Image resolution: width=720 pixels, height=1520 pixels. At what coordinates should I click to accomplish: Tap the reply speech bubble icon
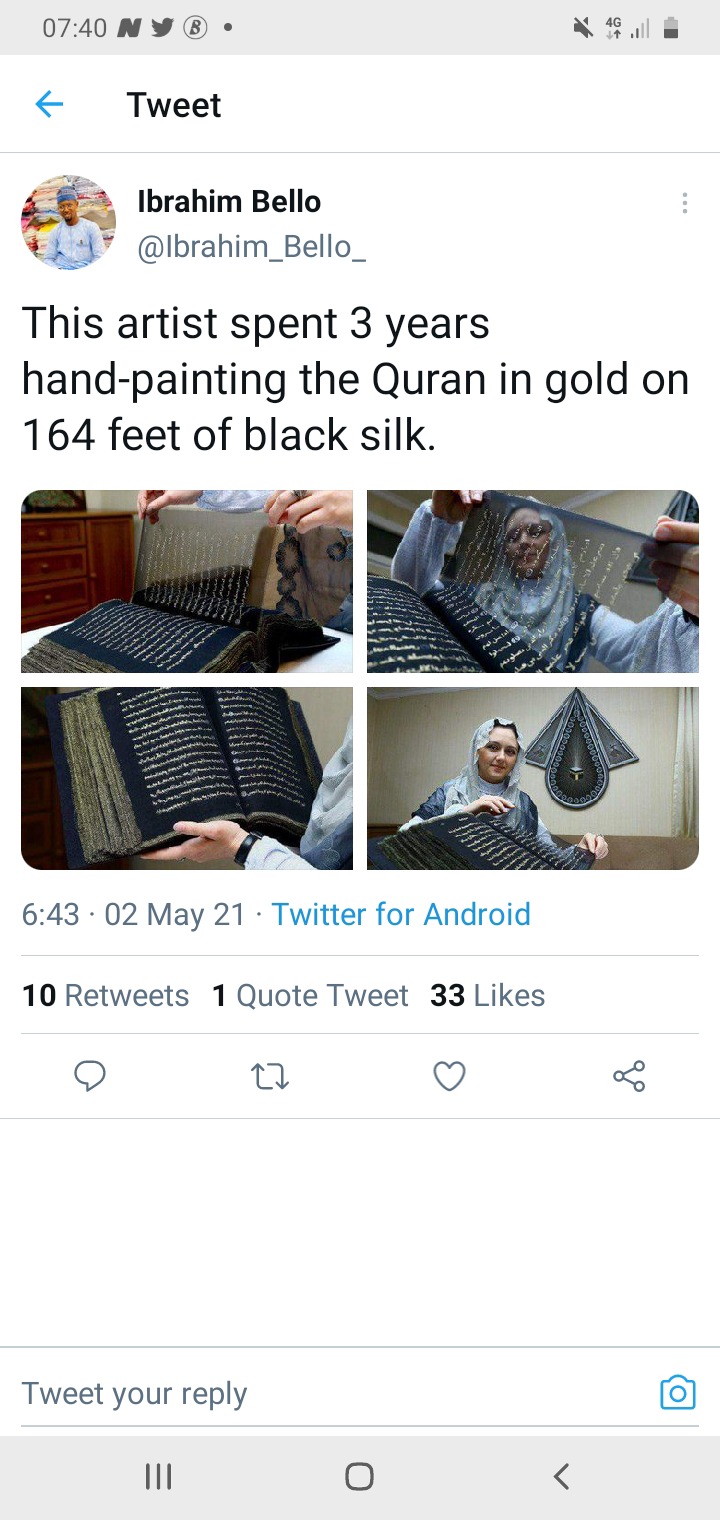[90, 1076]
